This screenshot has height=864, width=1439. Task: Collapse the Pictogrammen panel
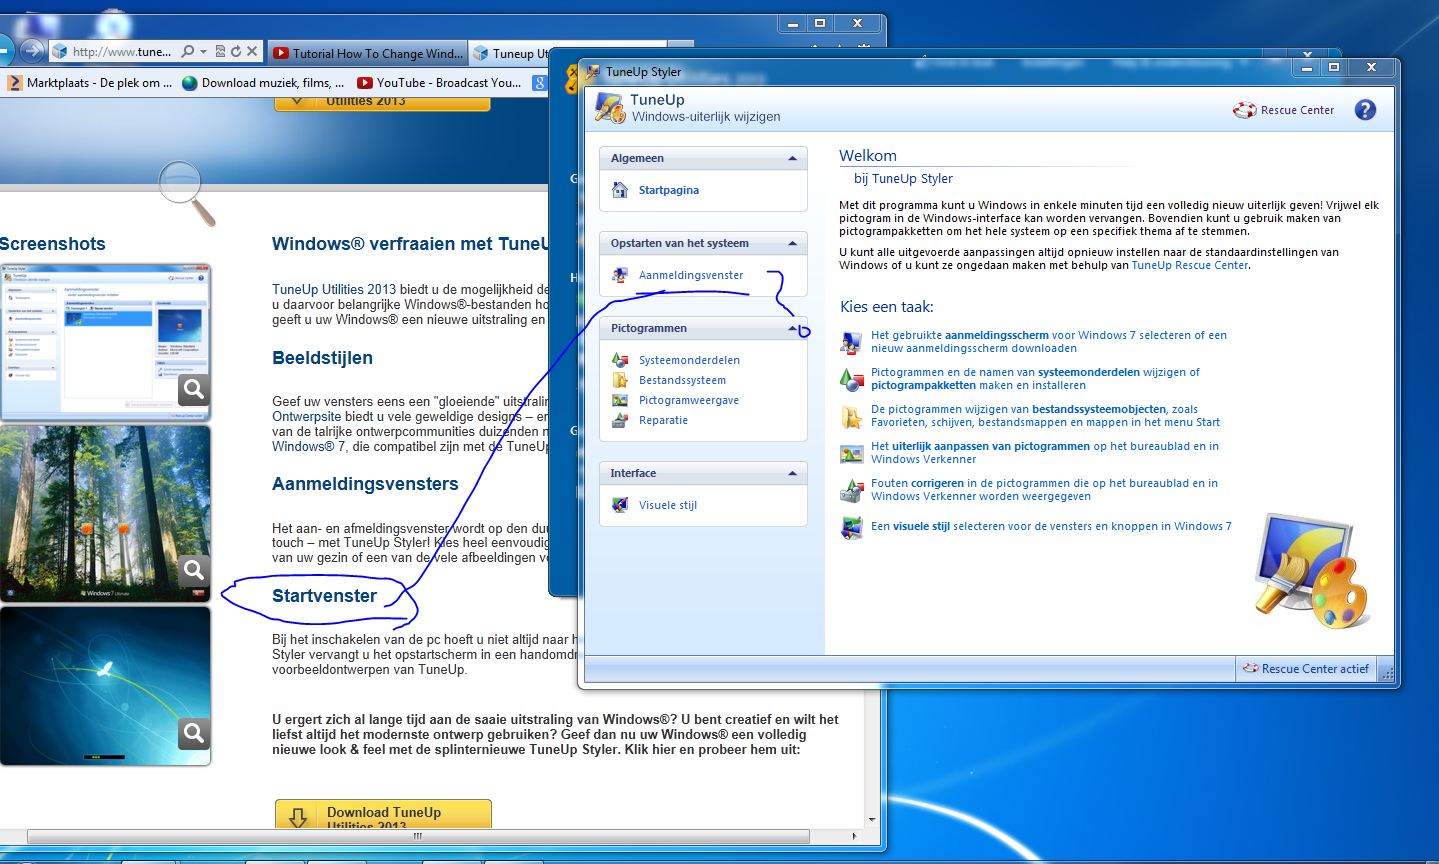[793, 328]
